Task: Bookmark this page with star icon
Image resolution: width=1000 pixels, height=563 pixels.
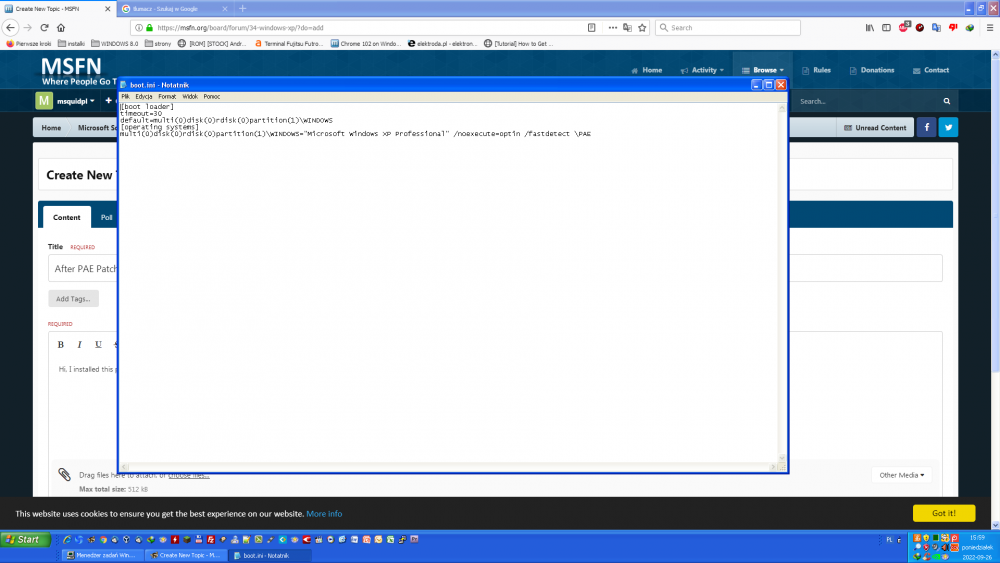Action: 642,27
